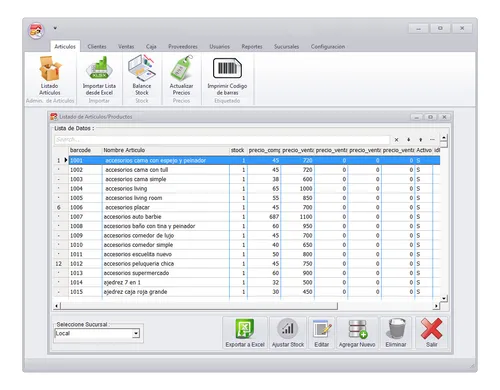Image resolution: width=500 pixels, height=390 pixels.
Task: Open the quick access dropdown arrow
Action: (x=55, y=28)
